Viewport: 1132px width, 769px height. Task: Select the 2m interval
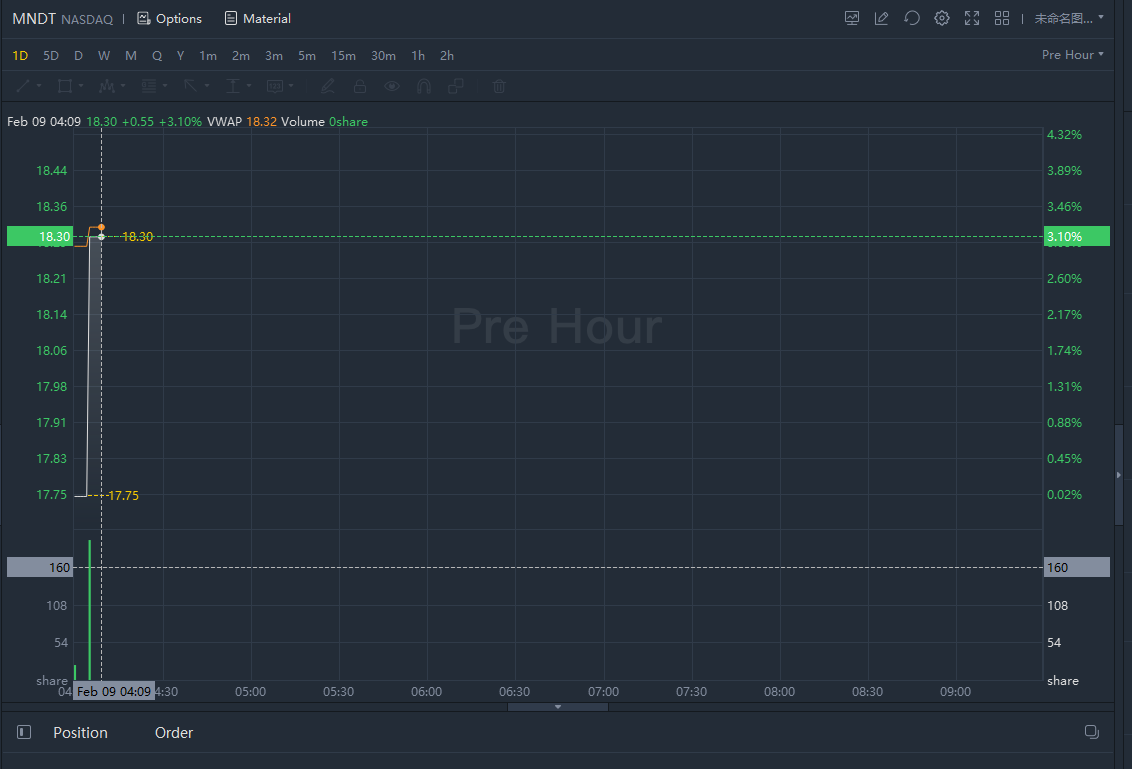click(240, 56)
